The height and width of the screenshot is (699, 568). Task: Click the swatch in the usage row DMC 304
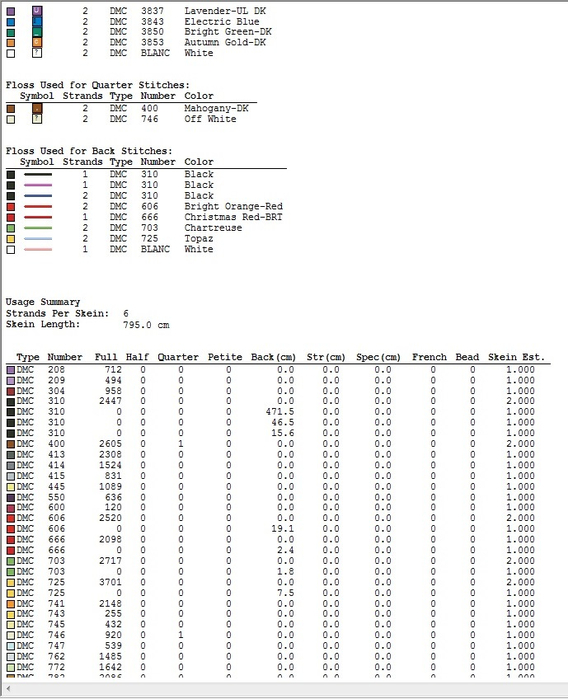[11, 391]
